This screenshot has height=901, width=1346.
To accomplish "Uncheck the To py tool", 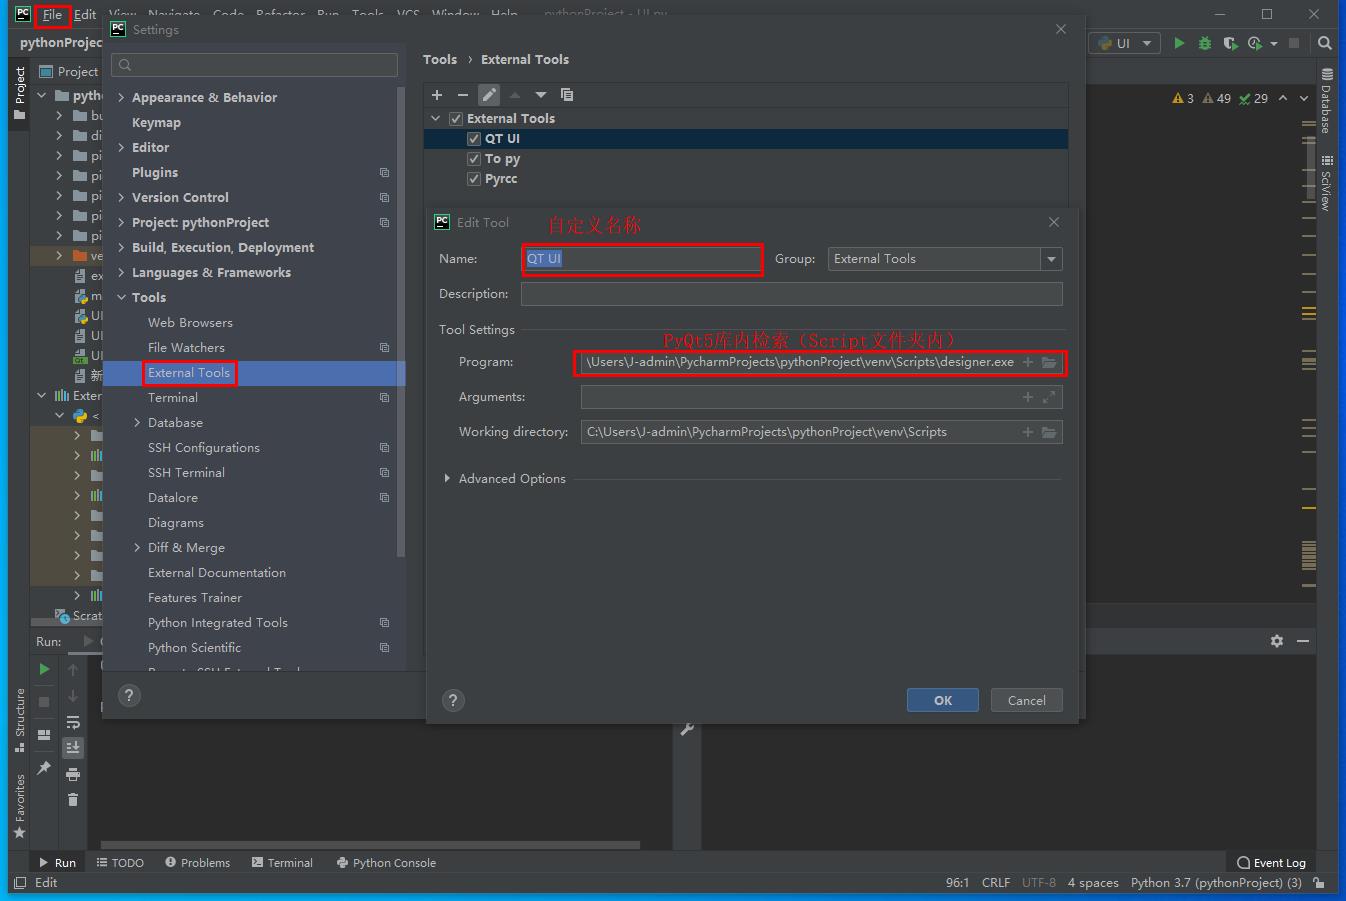I will click(474, 159).
